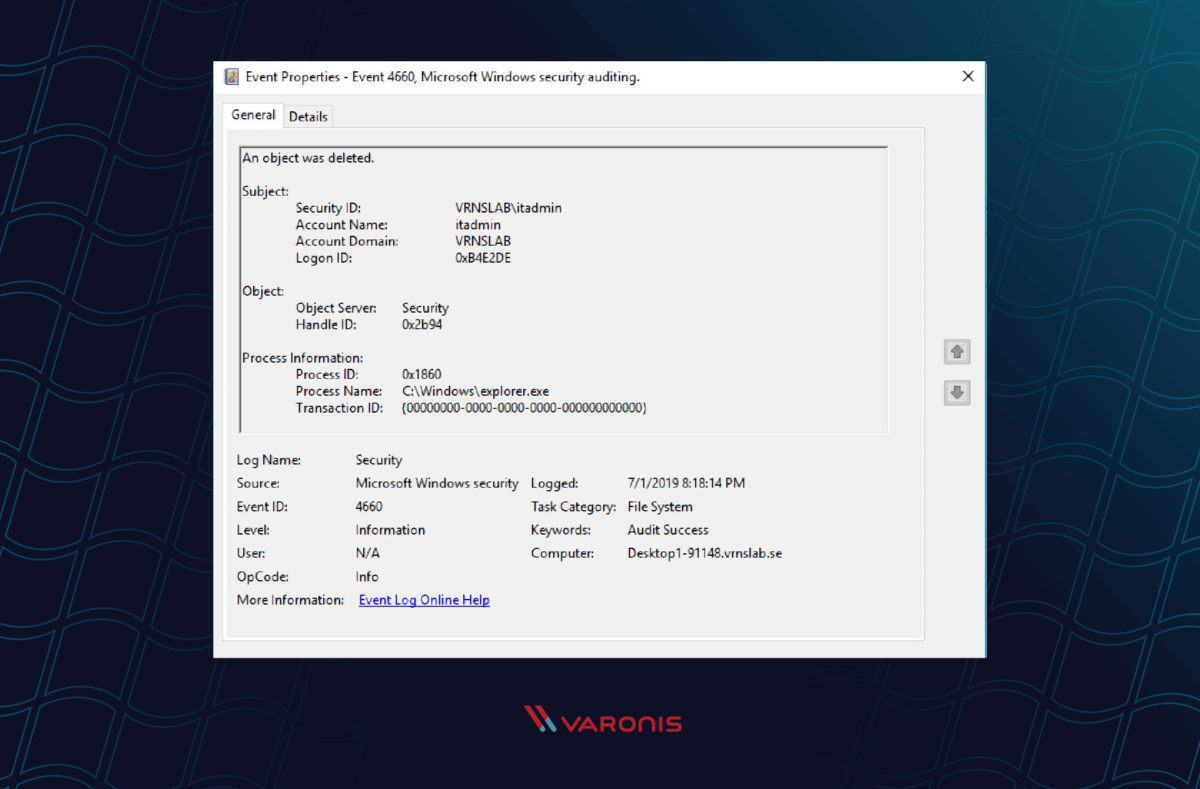
Task: Select the General tab
Action: click(252, 115)
